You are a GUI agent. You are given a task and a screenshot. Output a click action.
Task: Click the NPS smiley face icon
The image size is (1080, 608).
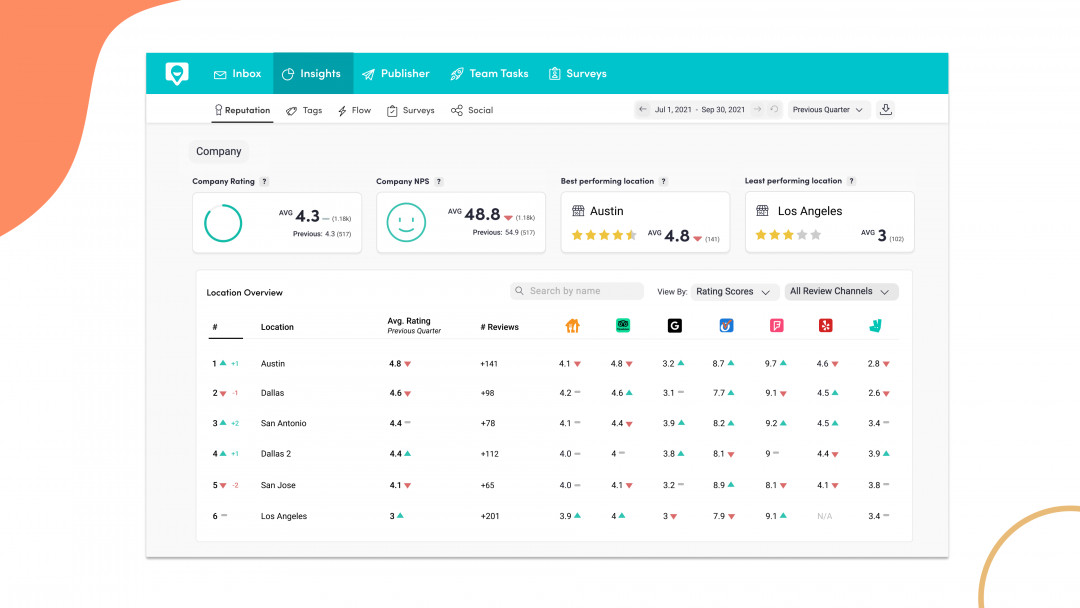point(406,222)
